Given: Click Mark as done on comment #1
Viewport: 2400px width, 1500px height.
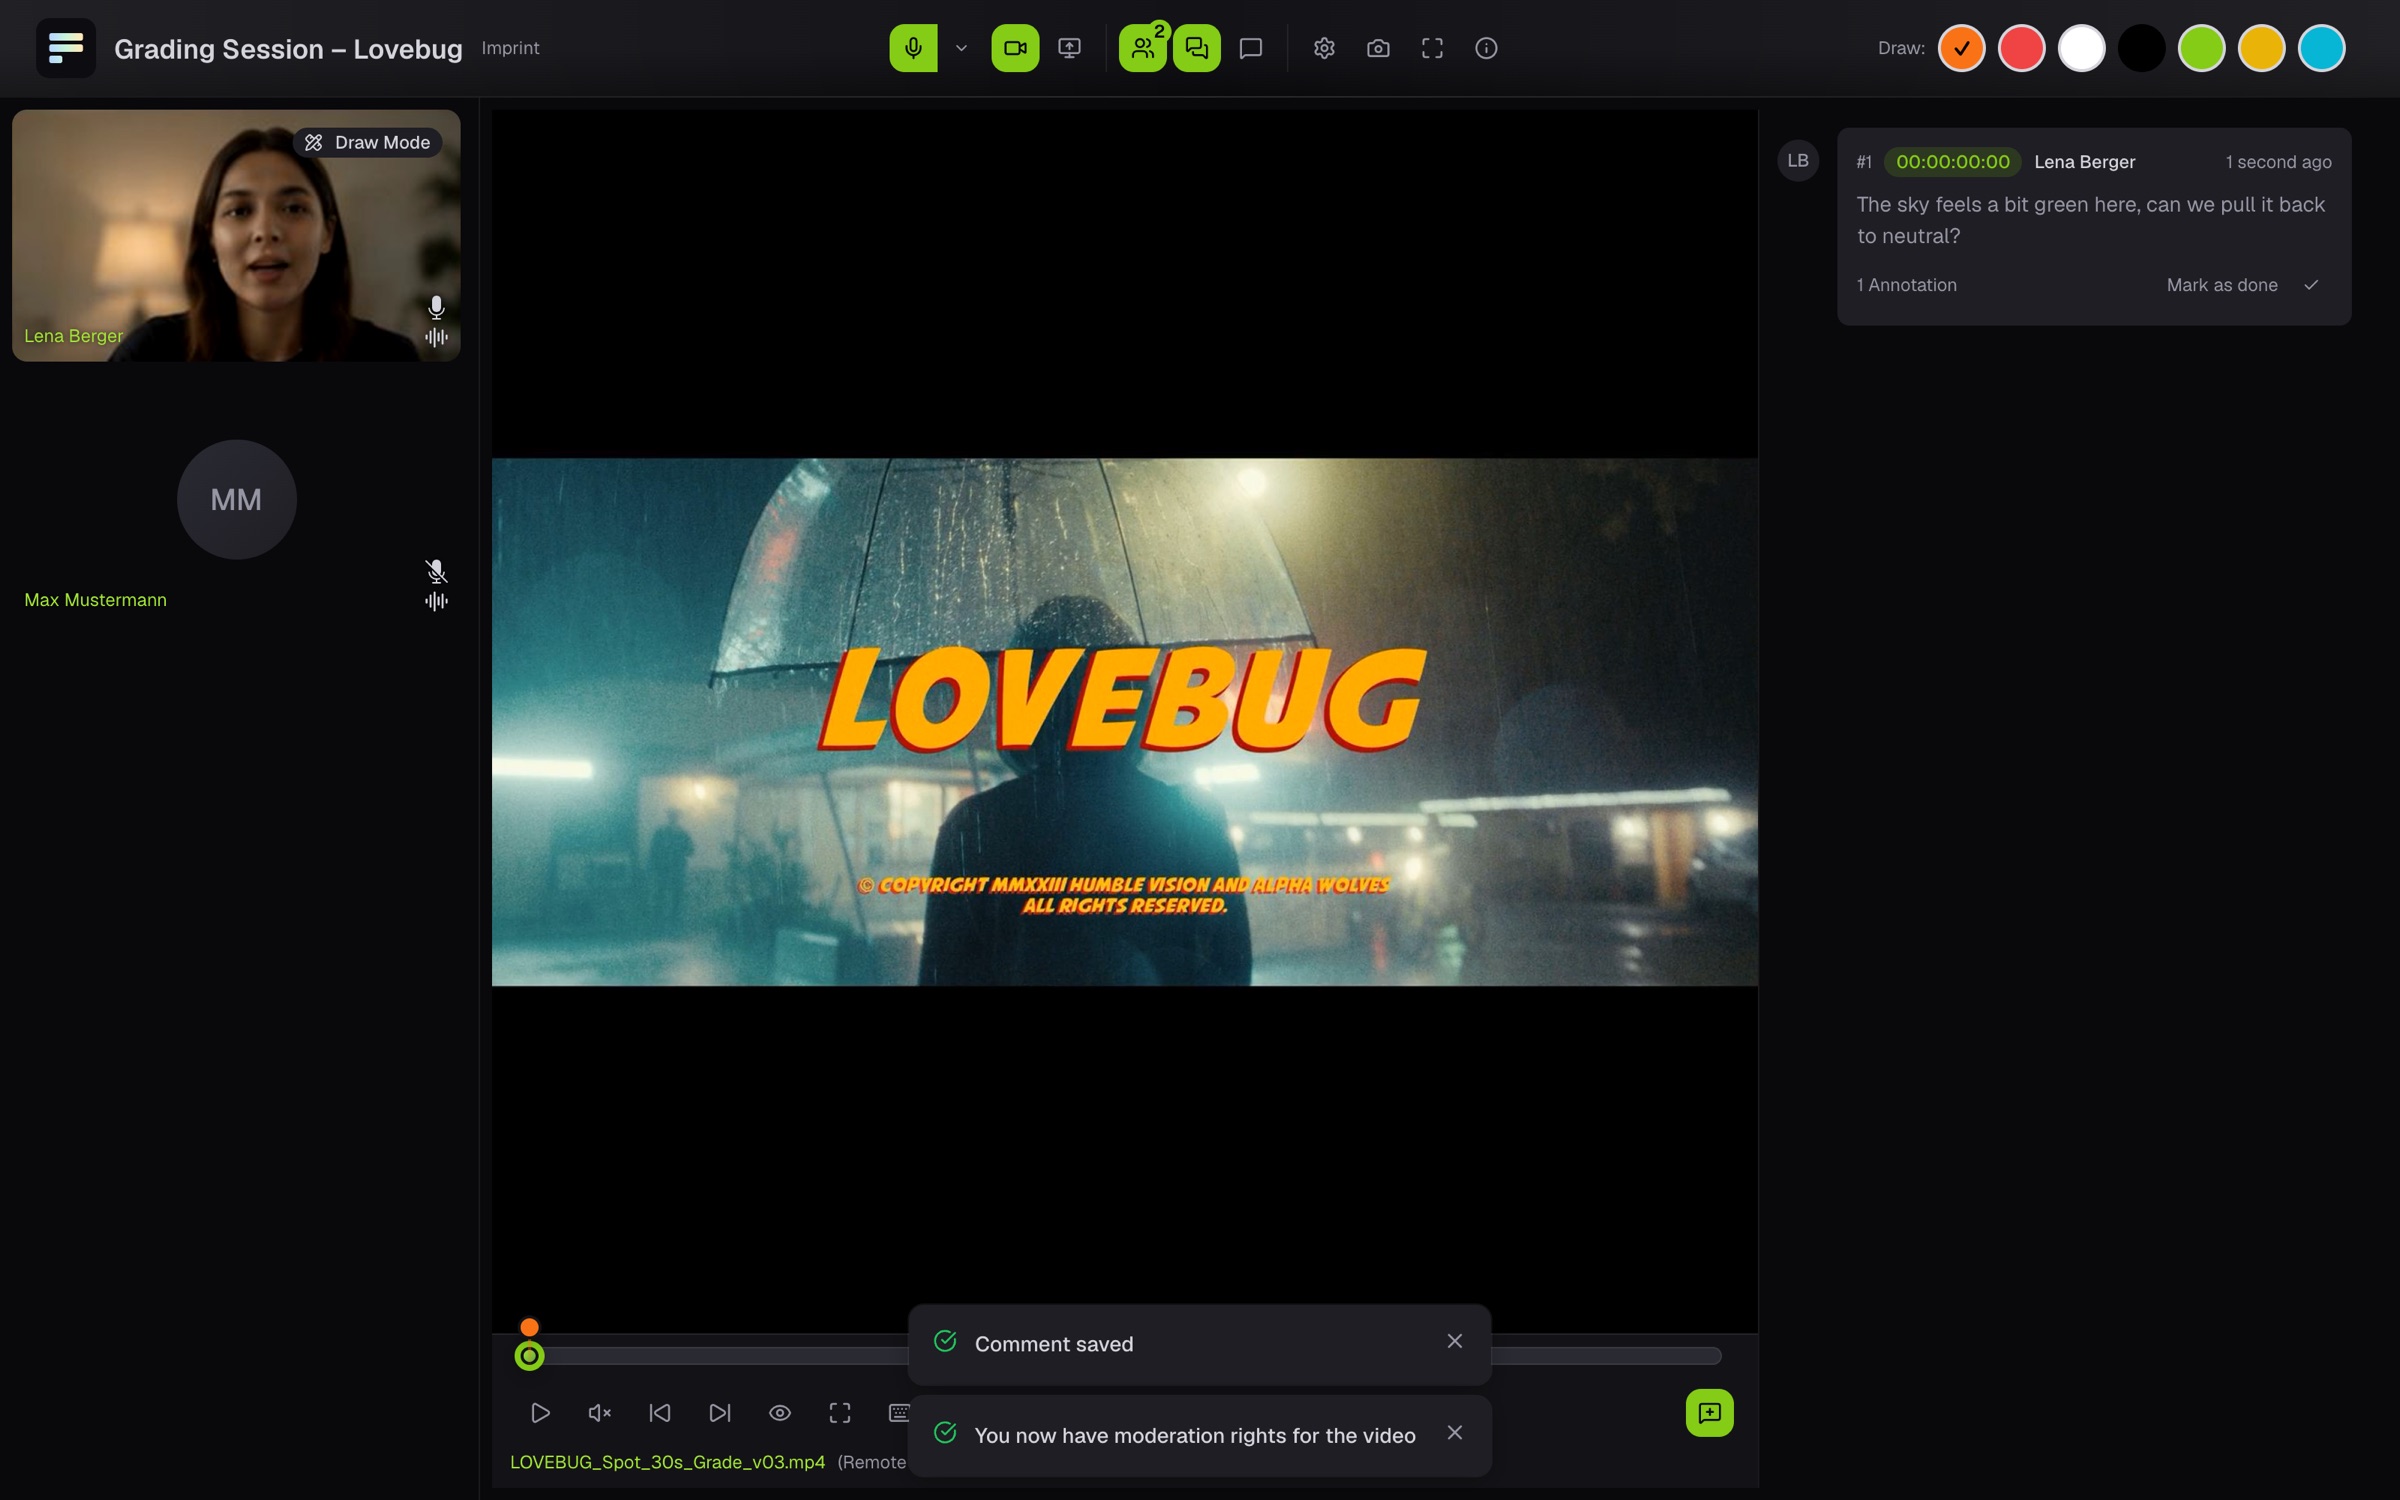Looking at the screenshot, I should point(2242,285).
